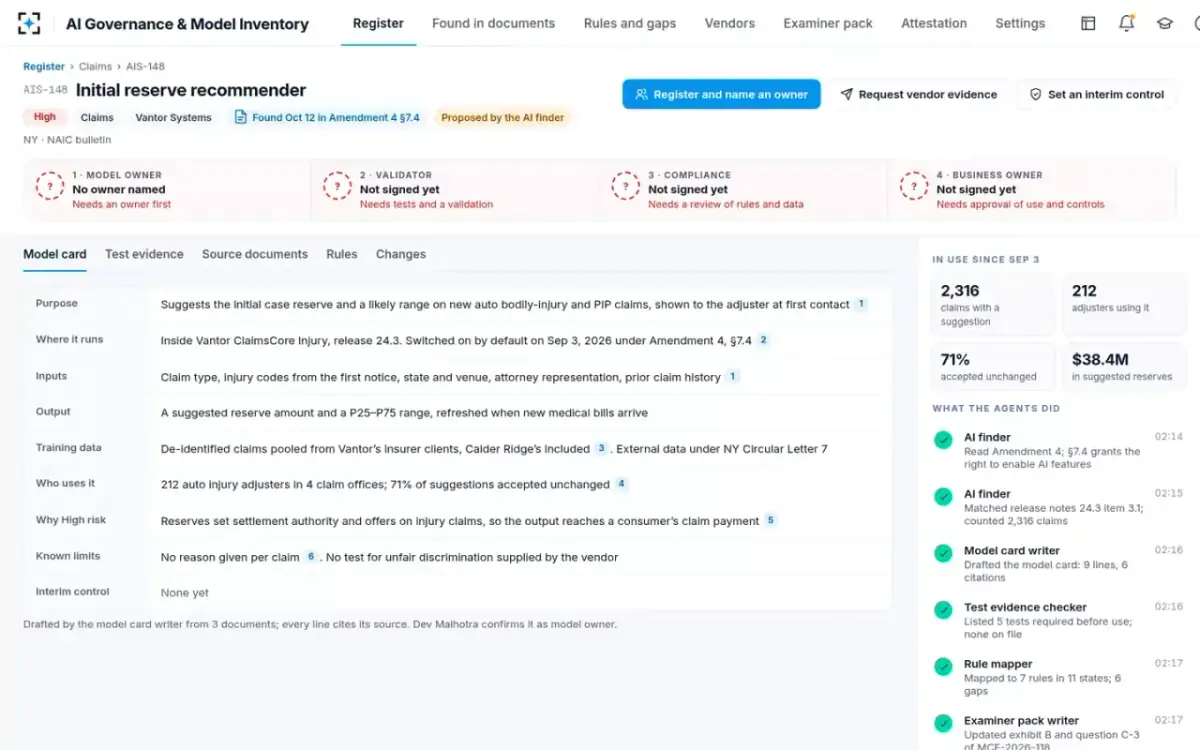Click the Claims tag under title
The width and height of the screenshot is (1200, 750).
[x=97, y=117]
